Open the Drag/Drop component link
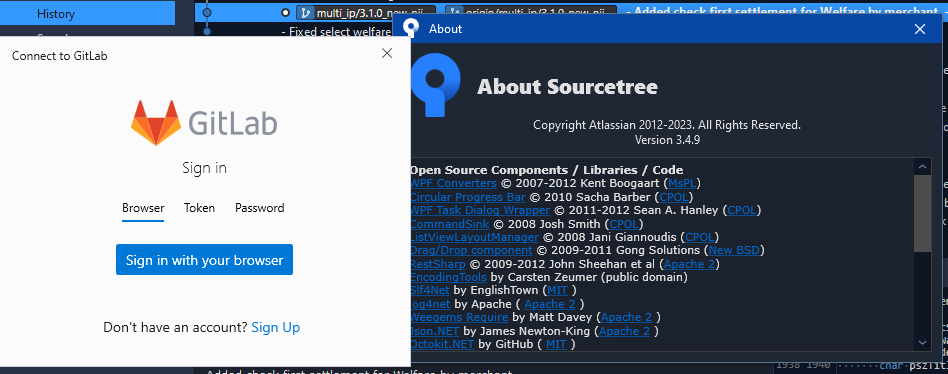Viewport: 948px width, 374px height. (x=471, y=250)
